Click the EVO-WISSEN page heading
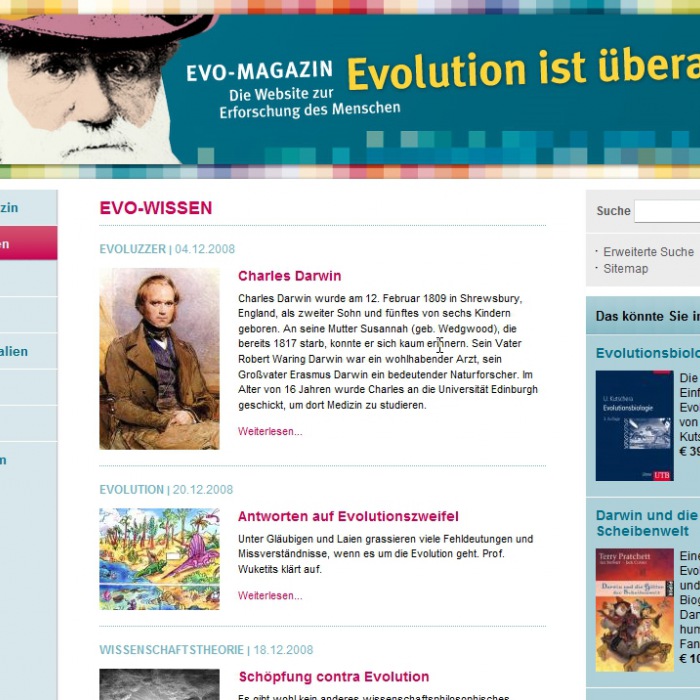This screenshot has width=700, height=700. [x=155, y=208]
